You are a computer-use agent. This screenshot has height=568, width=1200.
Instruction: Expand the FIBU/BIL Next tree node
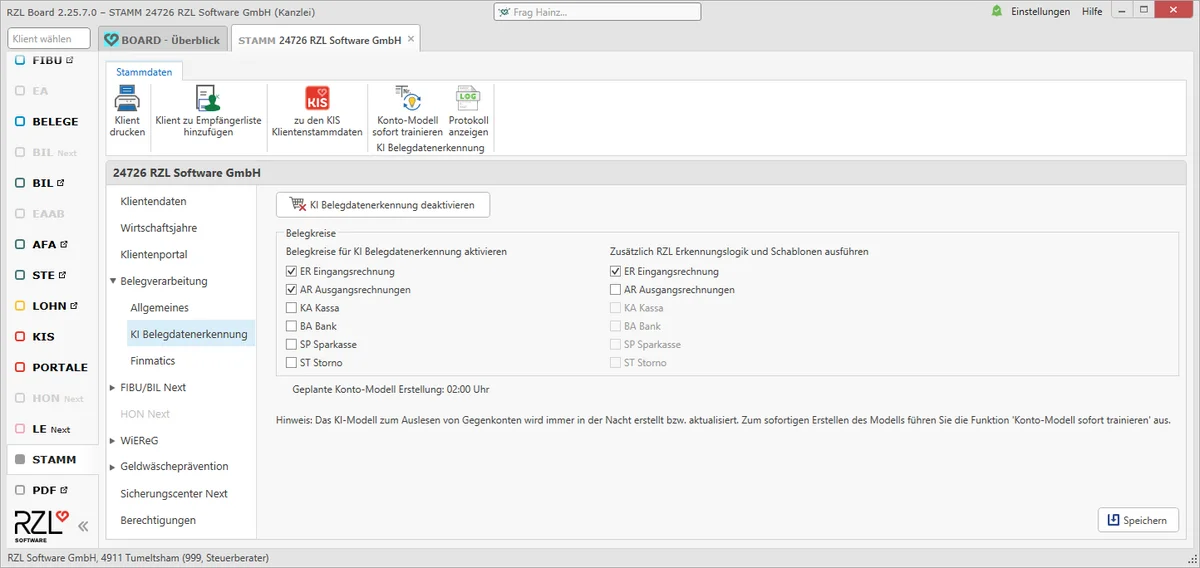113,388
